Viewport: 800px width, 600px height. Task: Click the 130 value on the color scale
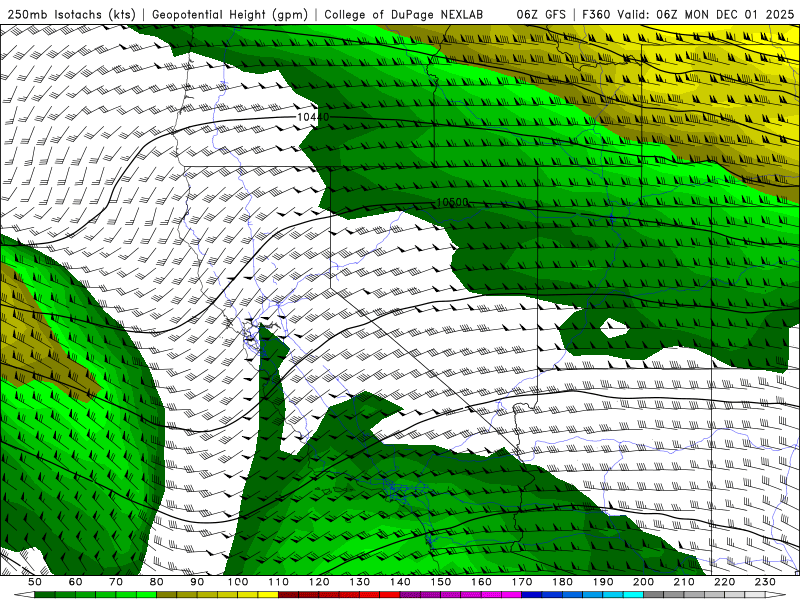coord(360,582)
